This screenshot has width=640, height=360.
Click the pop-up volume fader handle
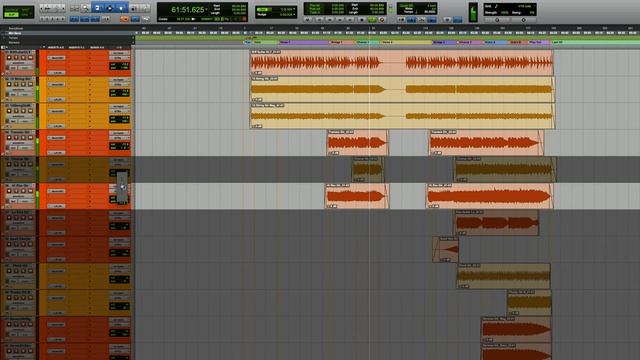122,187
